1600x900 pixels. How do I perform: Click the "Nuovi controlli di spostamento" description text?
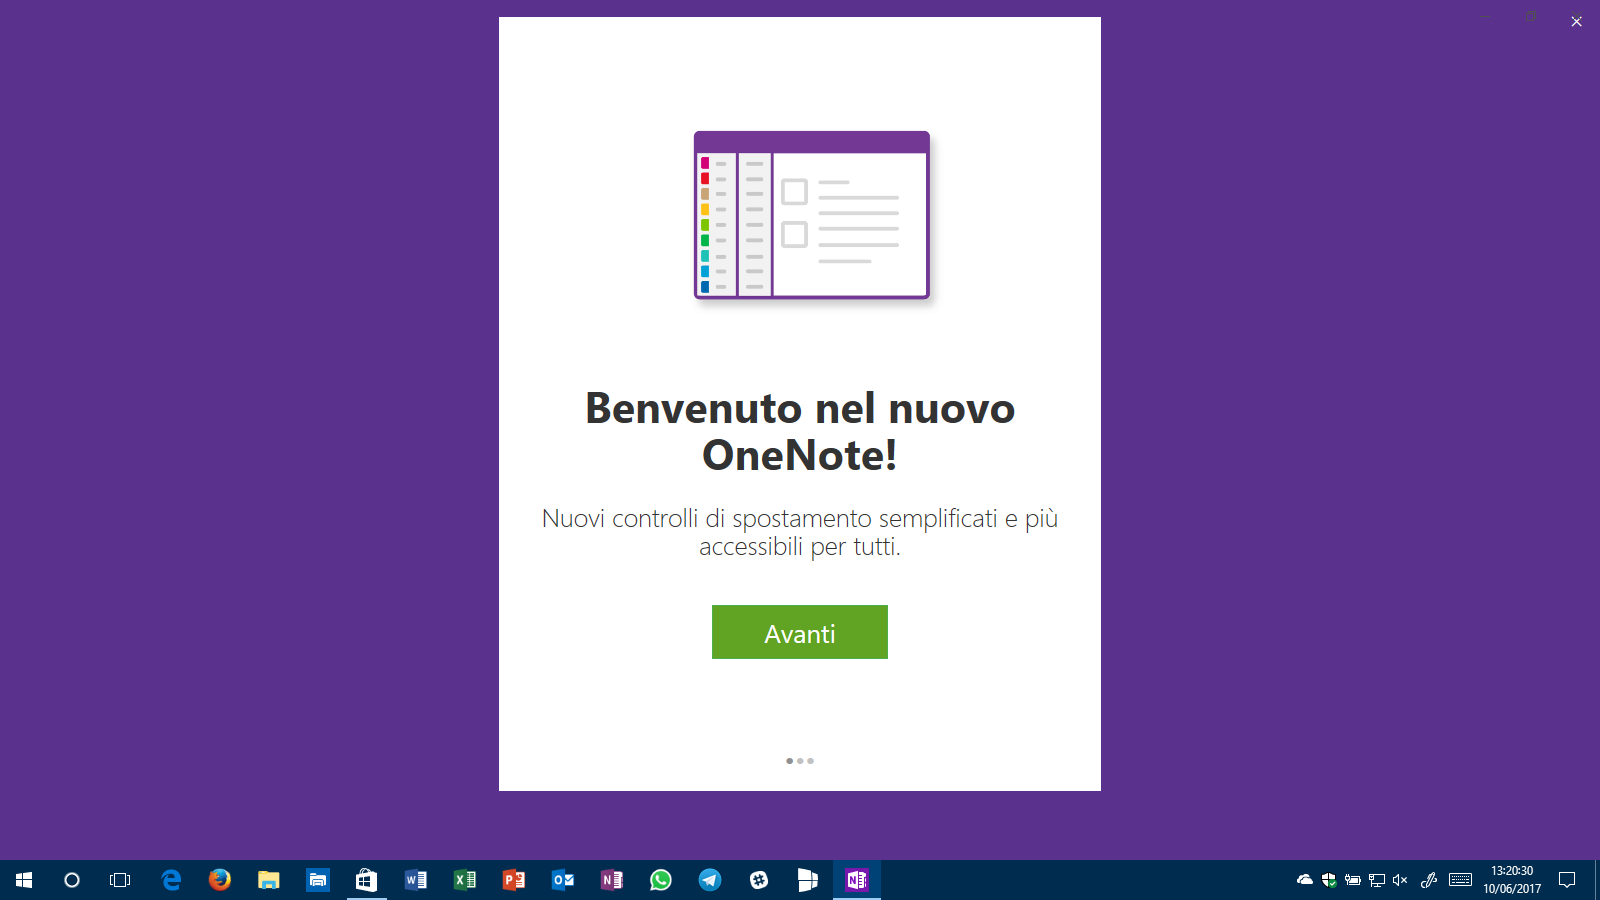[x=800, y=532]
